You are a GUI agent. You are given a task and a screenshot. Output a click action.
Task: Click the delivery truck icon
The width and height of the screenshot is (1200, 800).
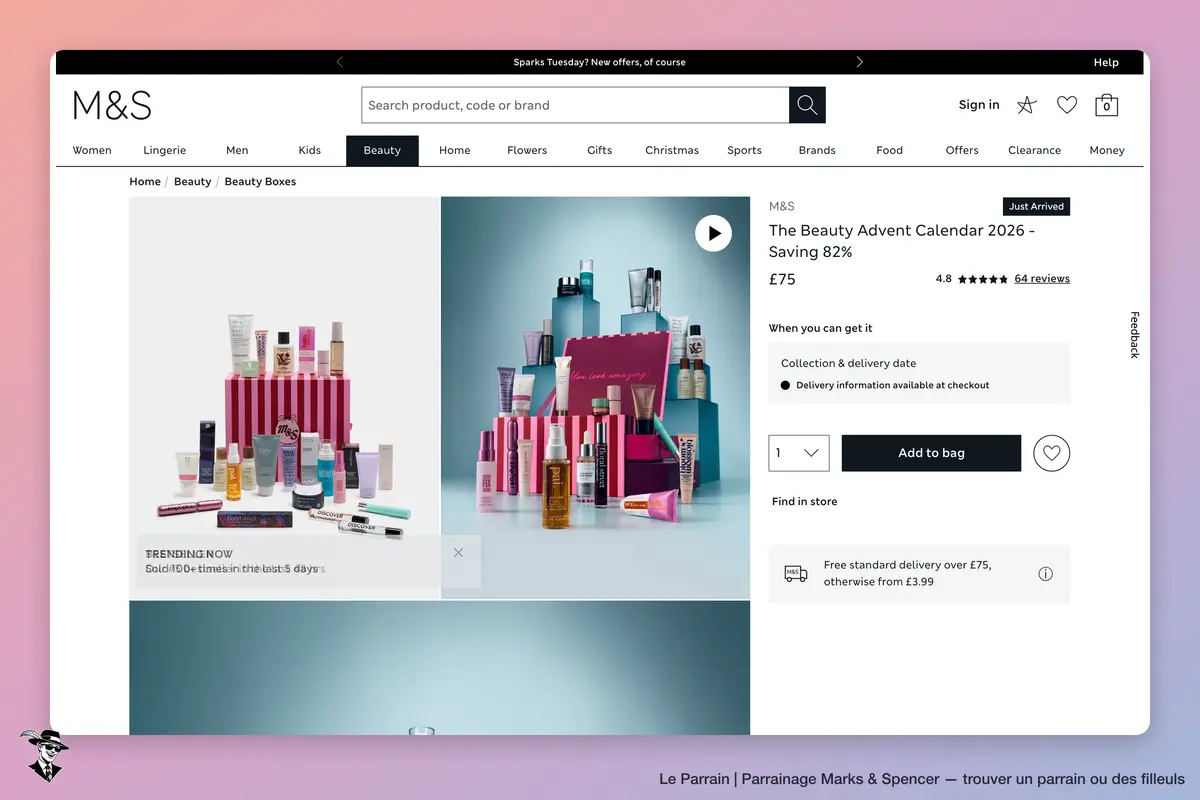tap(795, 574)
